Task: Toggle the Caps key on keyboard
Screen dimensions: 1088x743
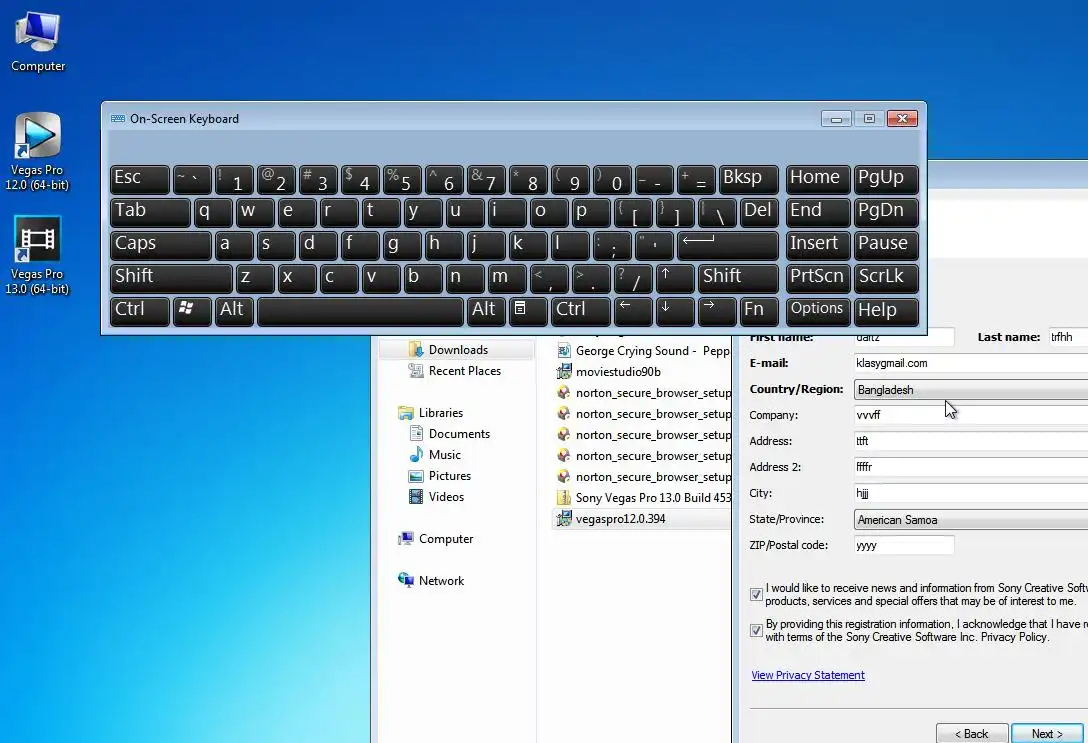Action: coord(160,246)
